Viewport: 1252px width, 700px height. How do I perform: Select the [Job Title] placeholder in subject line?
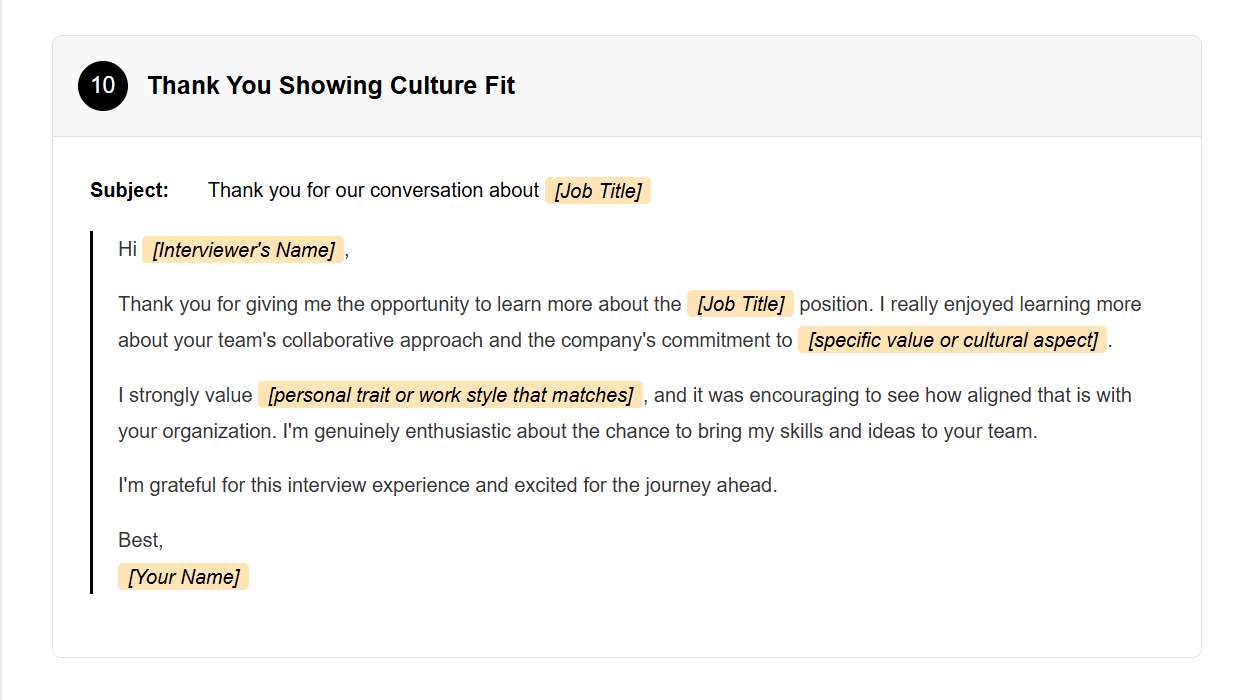pyautogui.click(x=598, y=191)
